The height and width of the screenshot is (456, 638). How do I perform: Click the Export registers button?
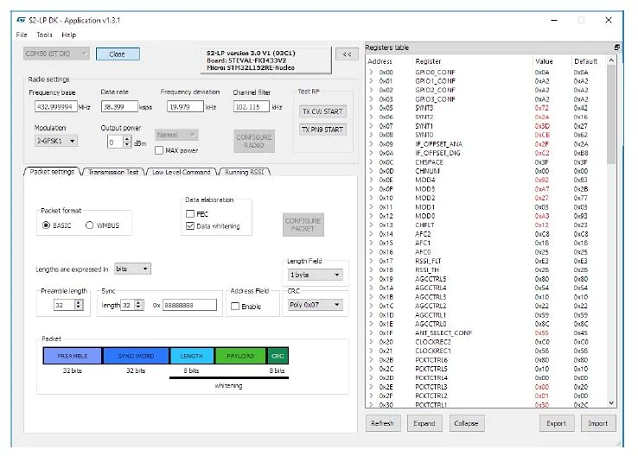tap(556, 423)
